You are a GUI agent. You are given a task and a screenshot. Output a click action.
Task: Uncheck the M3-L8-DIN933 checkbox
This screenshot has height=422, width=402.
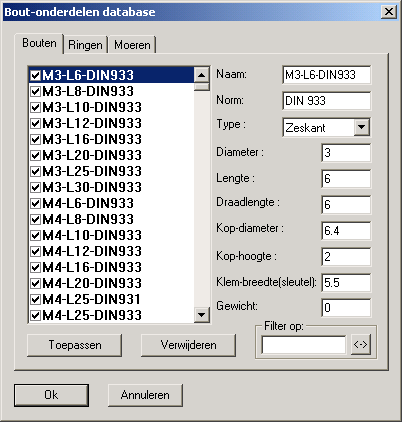[x=35, y=91]
